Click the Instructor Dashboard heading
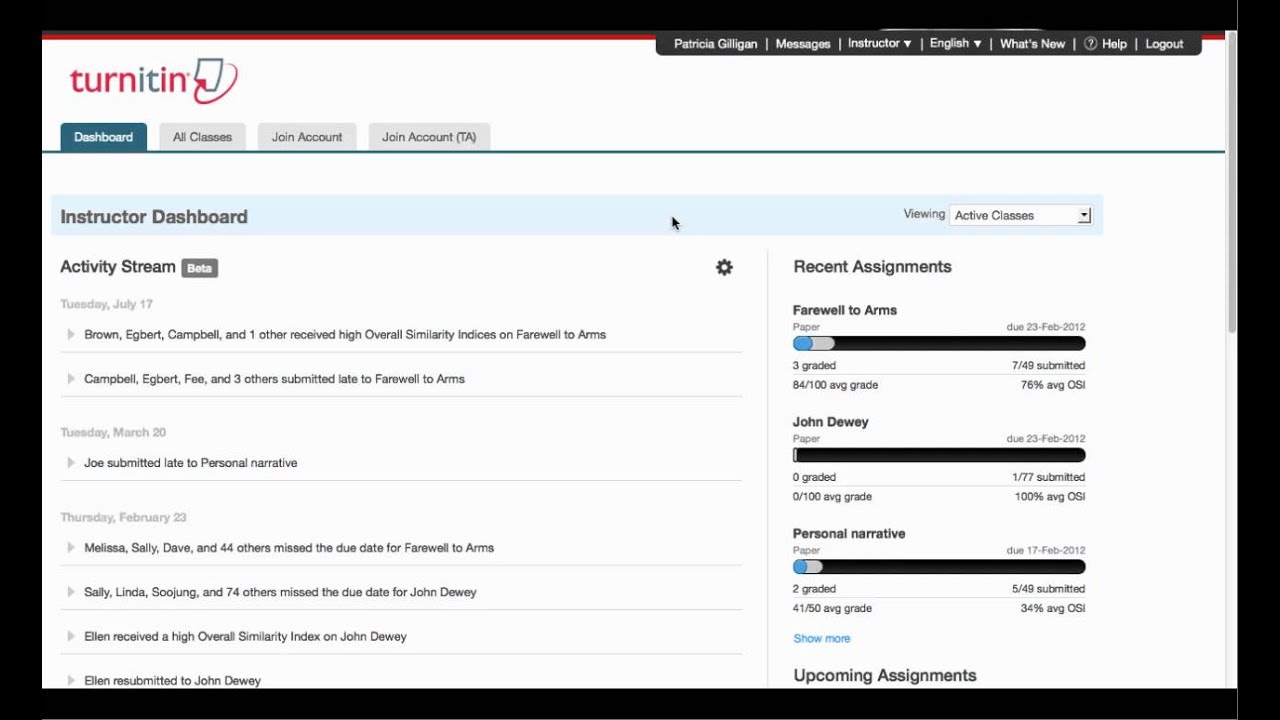This screenshot has height=720, width=1280. coord(154,217)
